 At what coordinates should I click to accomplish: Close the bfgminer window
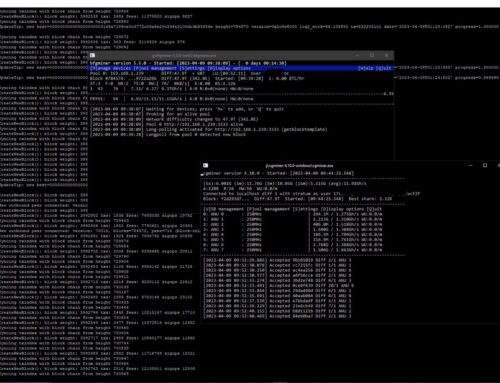point(386,55)
